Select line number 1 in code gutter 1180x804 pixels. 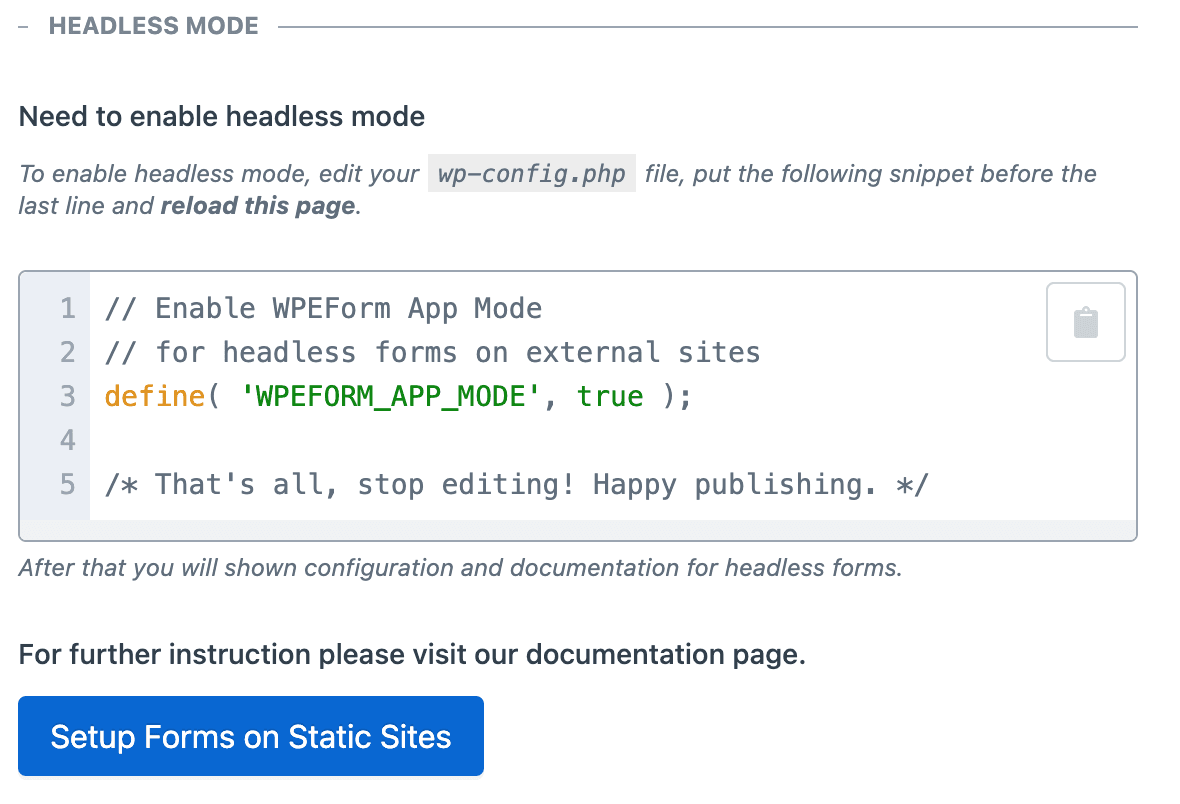(67, 308)
